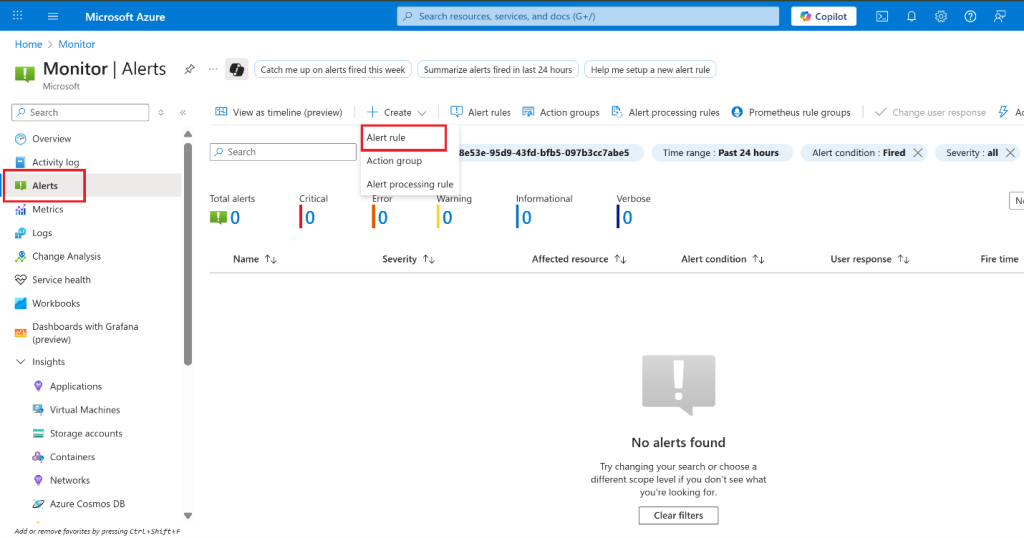Click sidebar scrollbar down arrow

(188, 515)
